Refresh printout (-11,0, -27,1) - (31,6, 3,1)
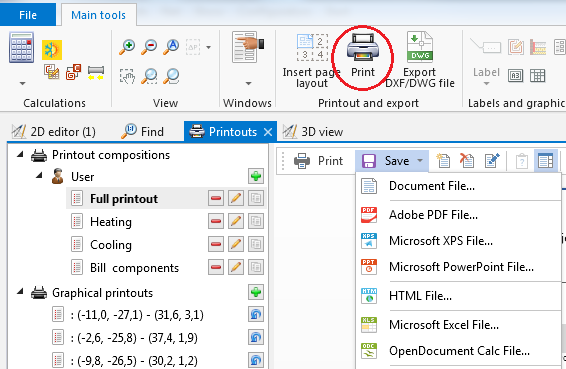 pyautogui.click(x=256, y=314)
